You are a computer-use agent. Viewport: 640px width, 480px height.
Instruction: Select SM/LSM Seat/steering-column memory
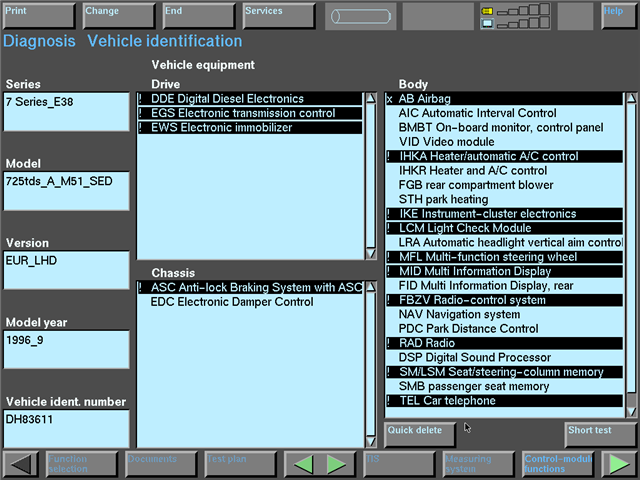pos(504,372)
